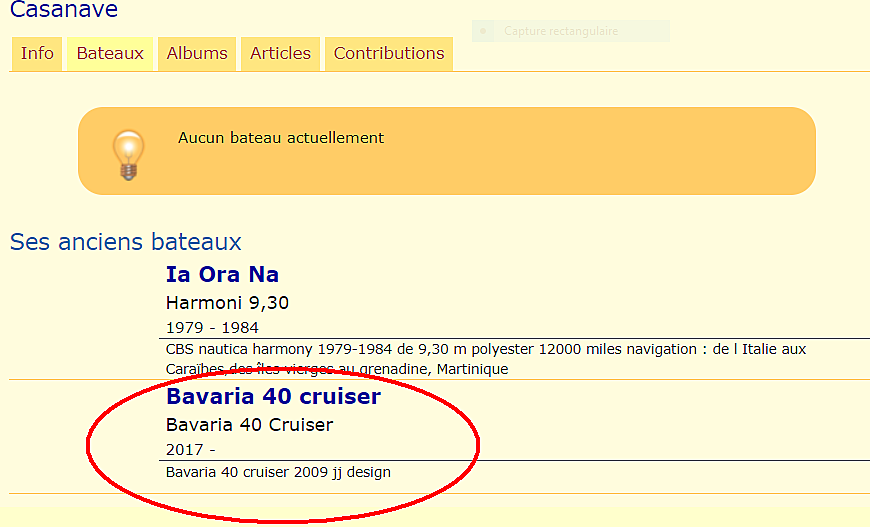Viewport: 870px width, 527px height.
Task: Select the '1979 - 1984' date range
Action: (212, 328)
